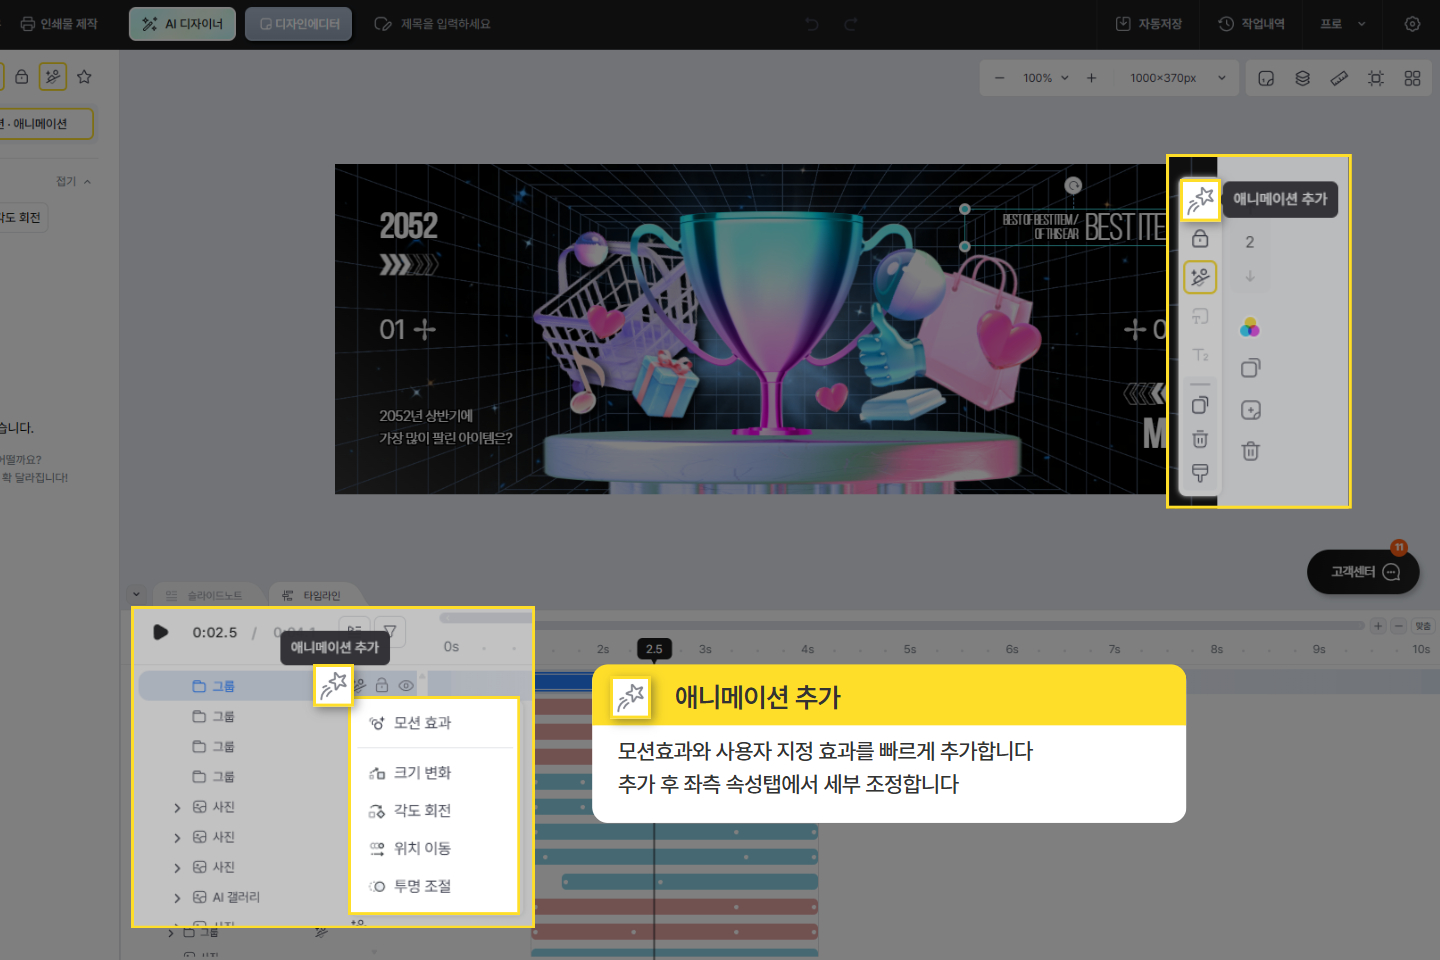Open the 100% zoom level dropdown
This screenshot has width=1440, height=960.
tap(1046, 78)
